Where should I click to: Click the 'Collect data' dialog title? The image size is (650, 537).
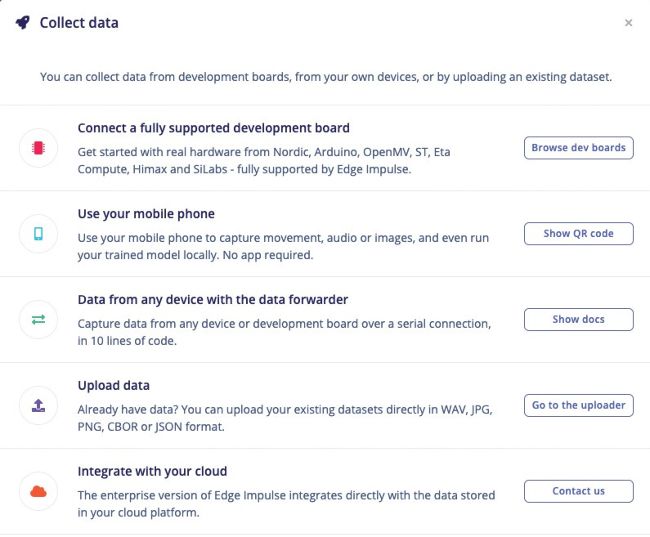(79, 23)
